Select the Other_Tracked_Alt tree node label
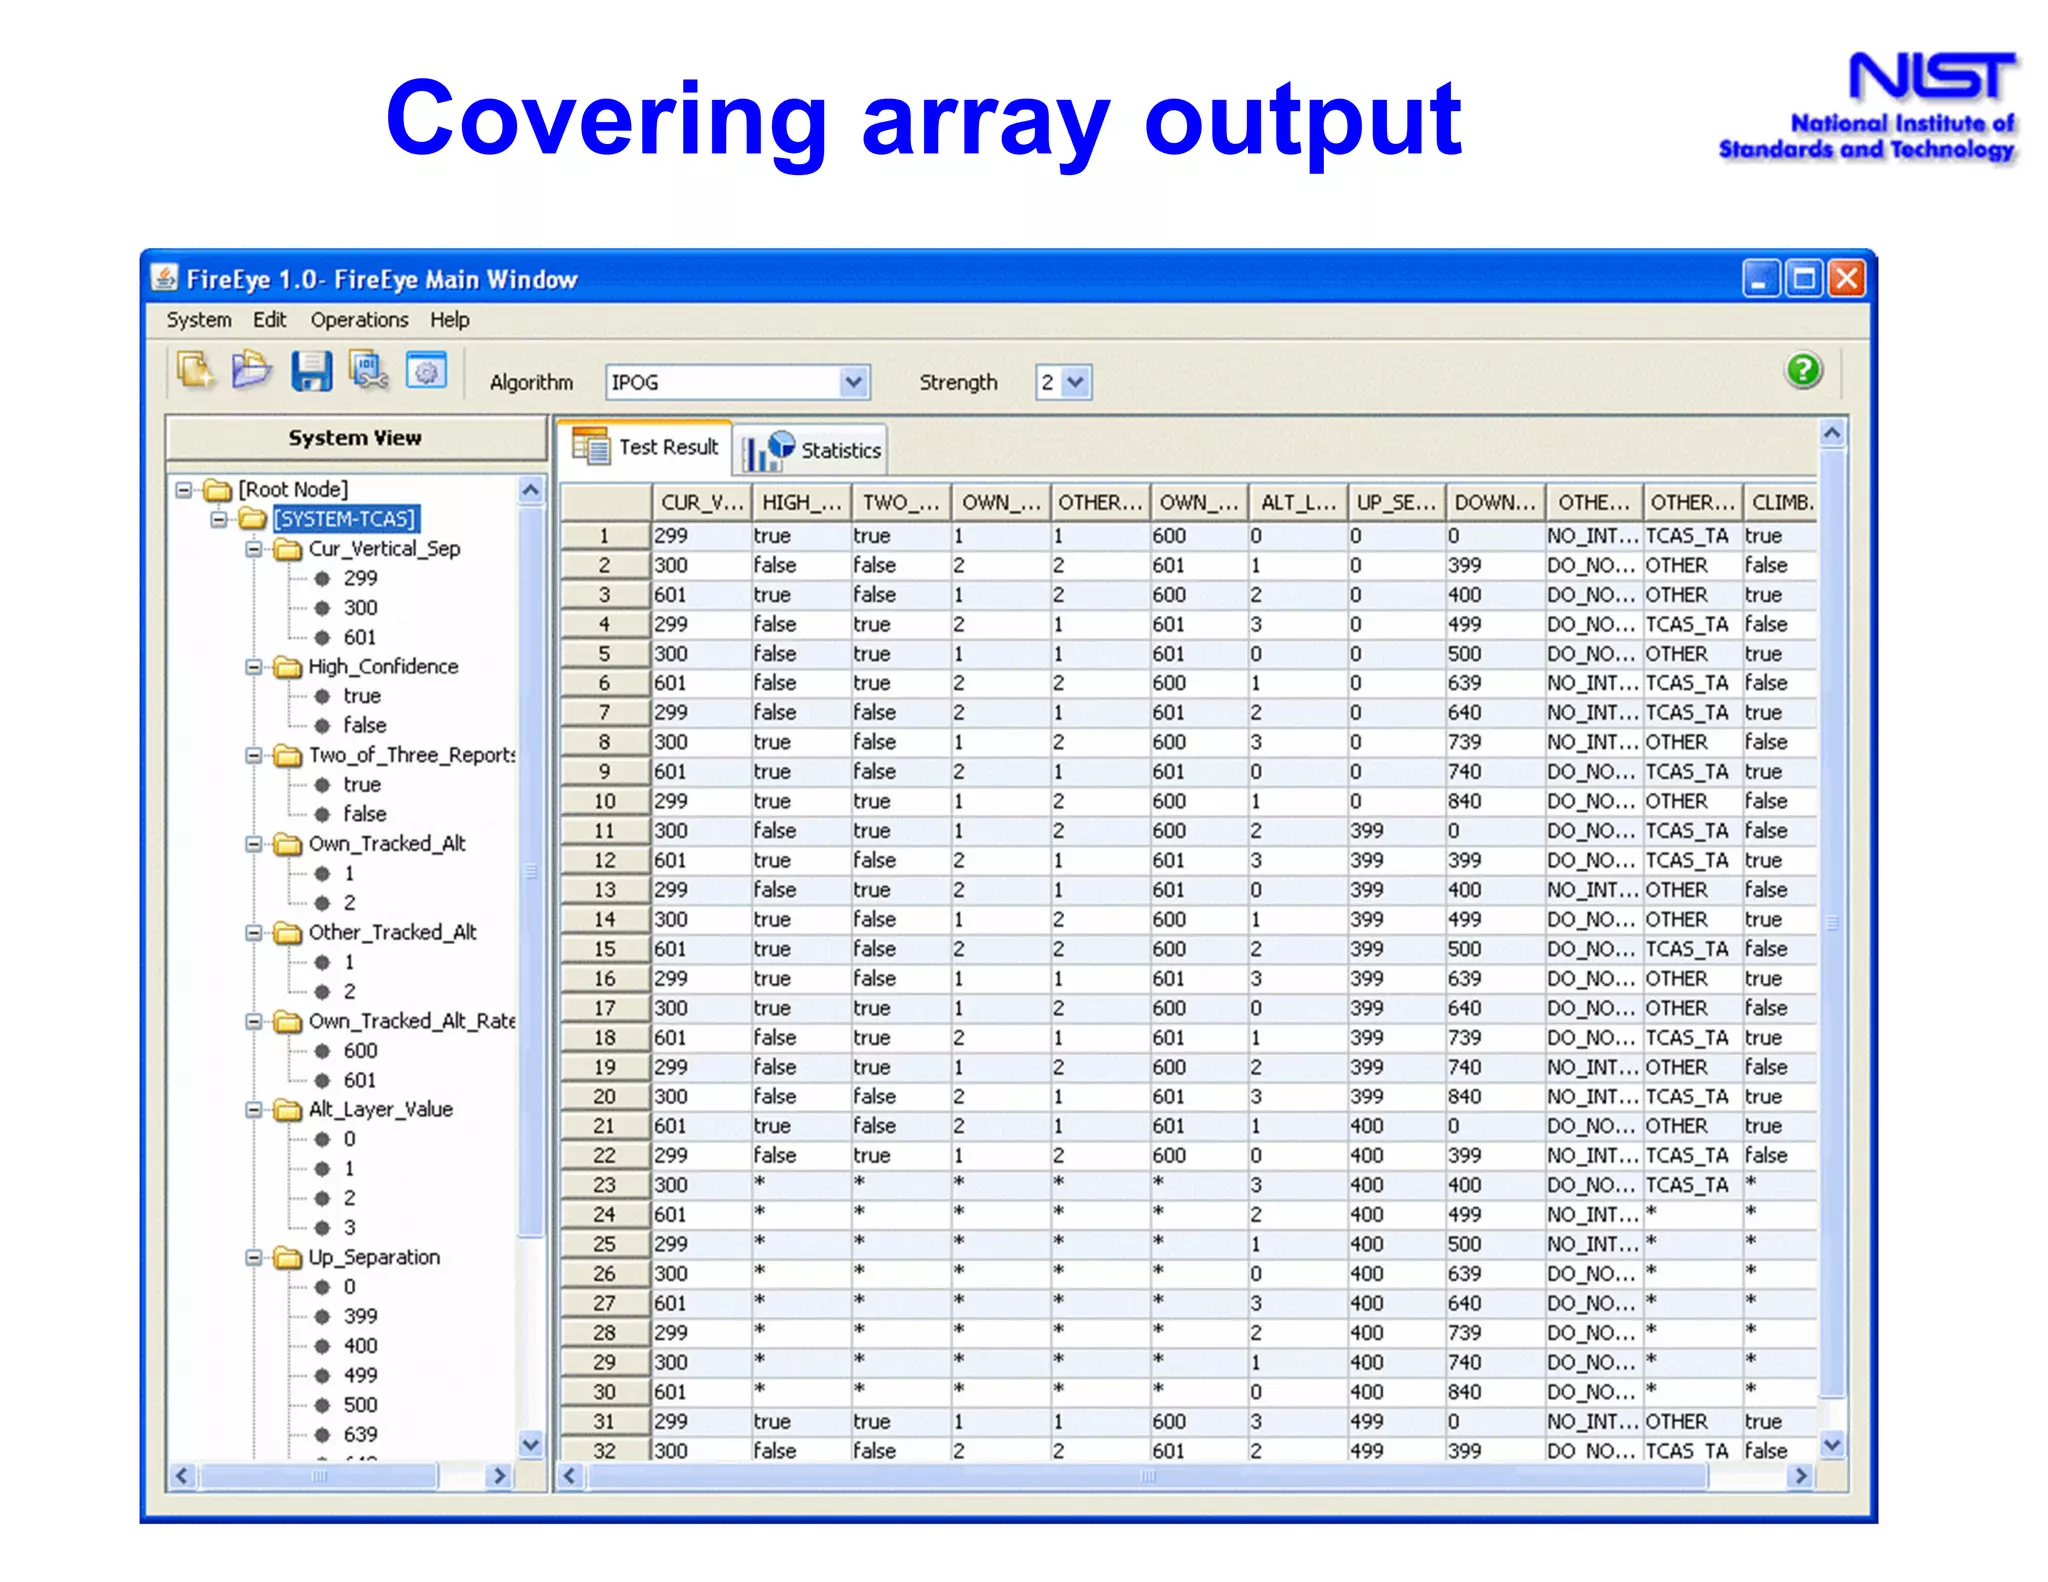2048x1582 pixels. [x=392, y=933]
